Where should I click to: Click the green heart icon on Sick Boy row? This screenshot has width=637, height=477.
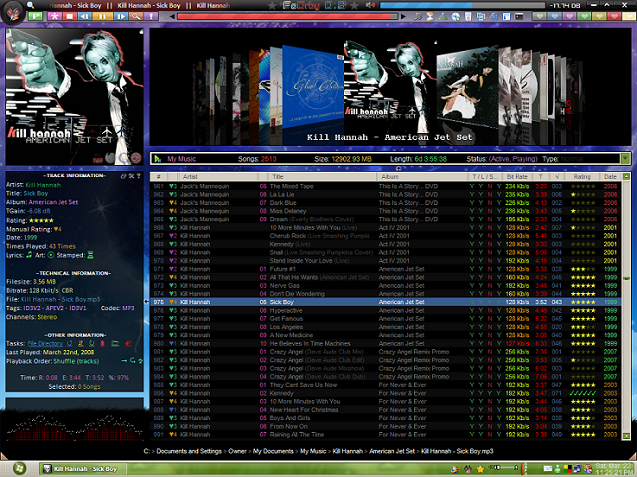click(x=173, y=301)
